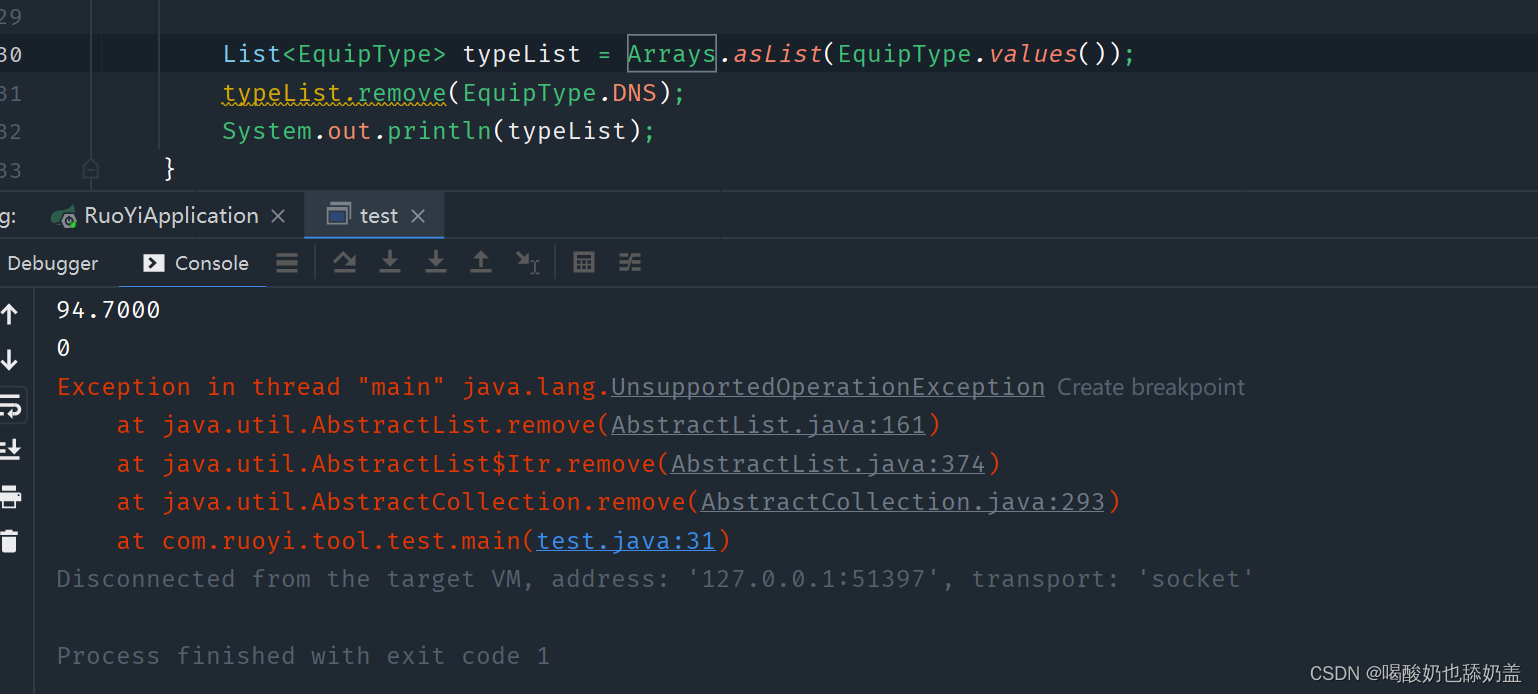The width and height of the screenshot is (1538, 694).
Task: Open test.java:31 from the stack trace
Action: coord(625,539)
